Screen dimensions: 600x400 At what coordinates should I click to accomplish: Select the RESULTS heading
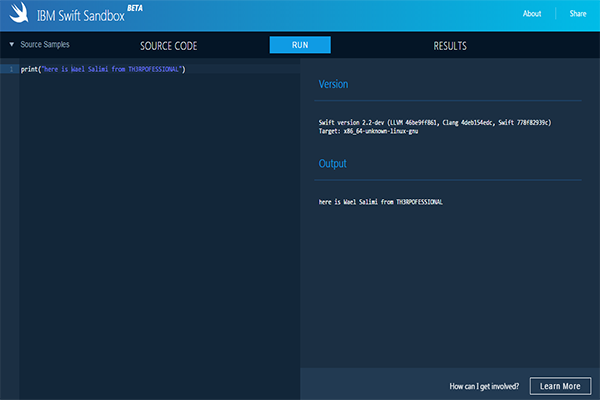point(450,46)
